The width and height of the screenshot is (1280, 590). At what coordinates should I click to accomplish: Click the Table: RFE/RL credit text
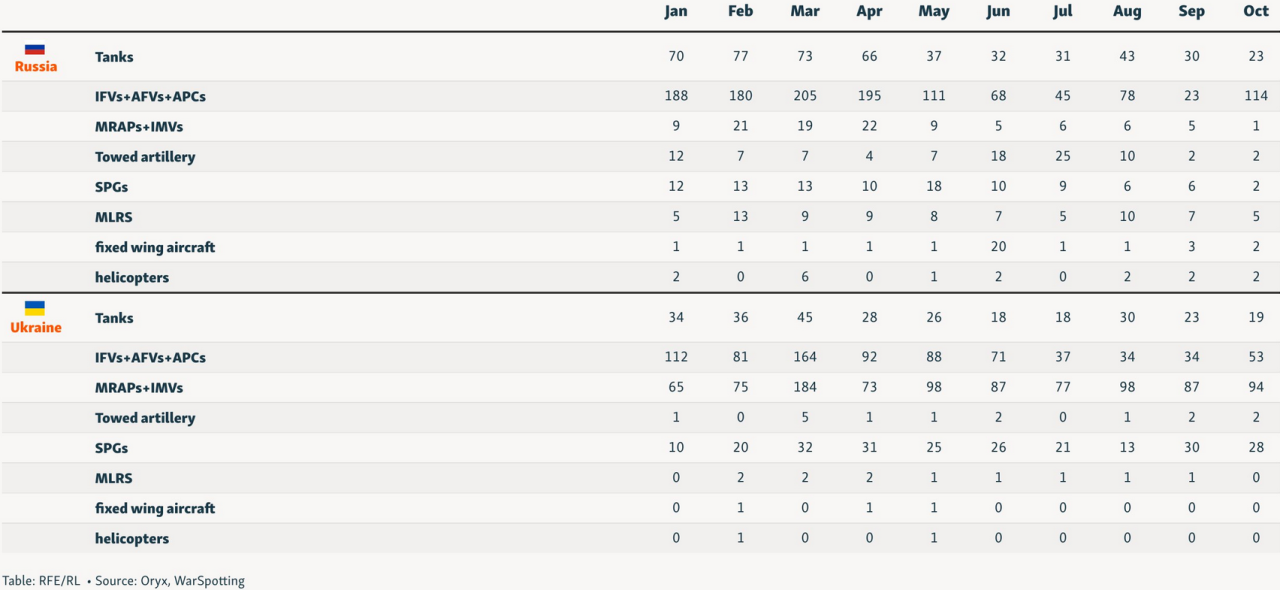pos(41,581)
